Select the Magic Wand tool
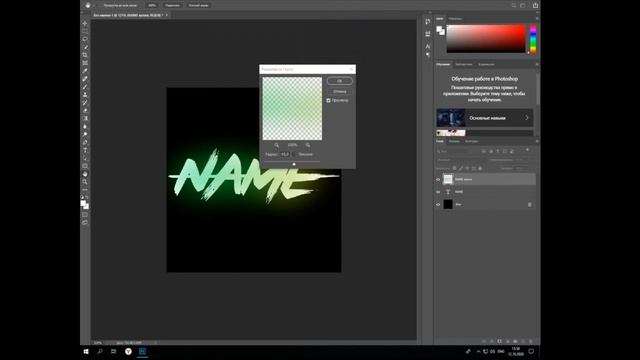Screen dimensions: 640x360 [x=85, y=47]
